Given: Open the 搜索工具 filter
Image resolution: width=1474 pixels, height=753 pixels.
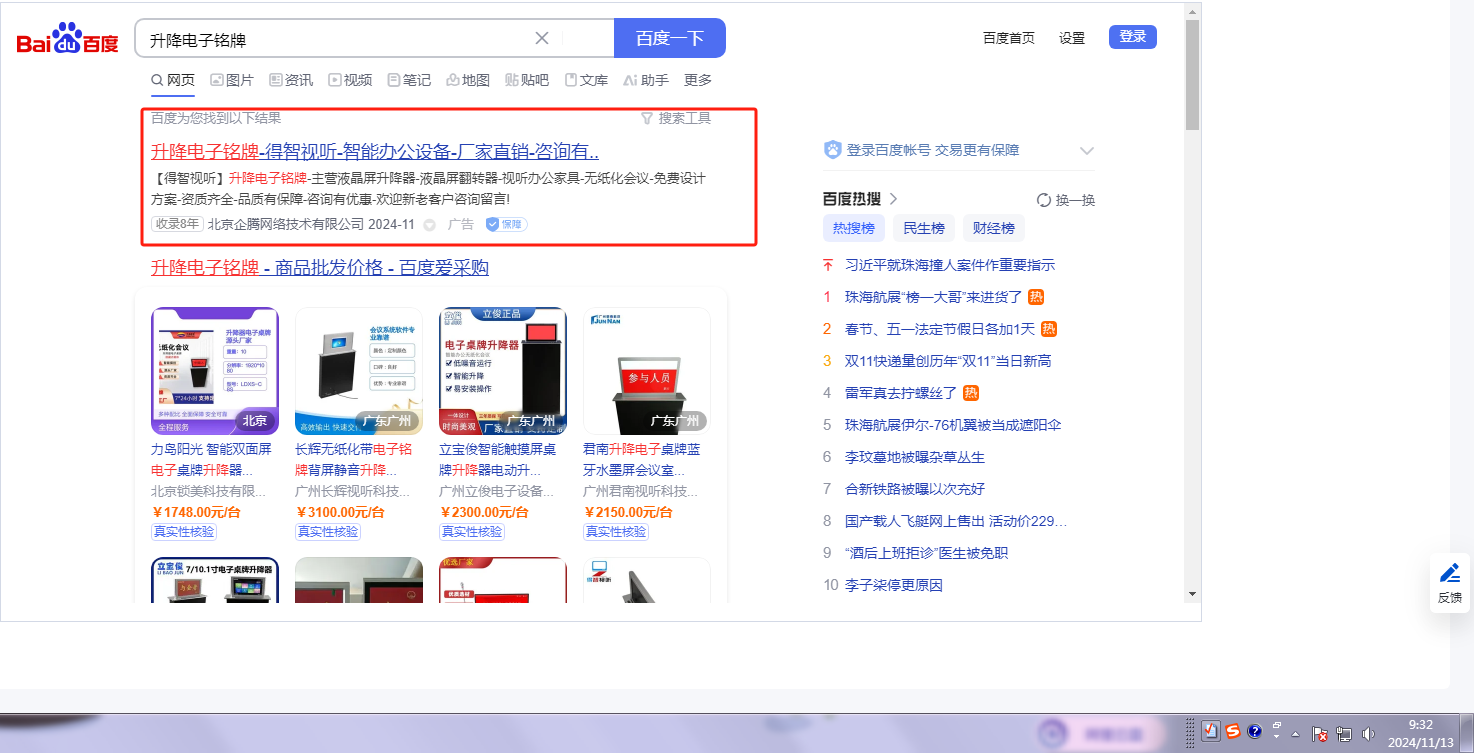Looking at the screenshot, I should [676, 118].
